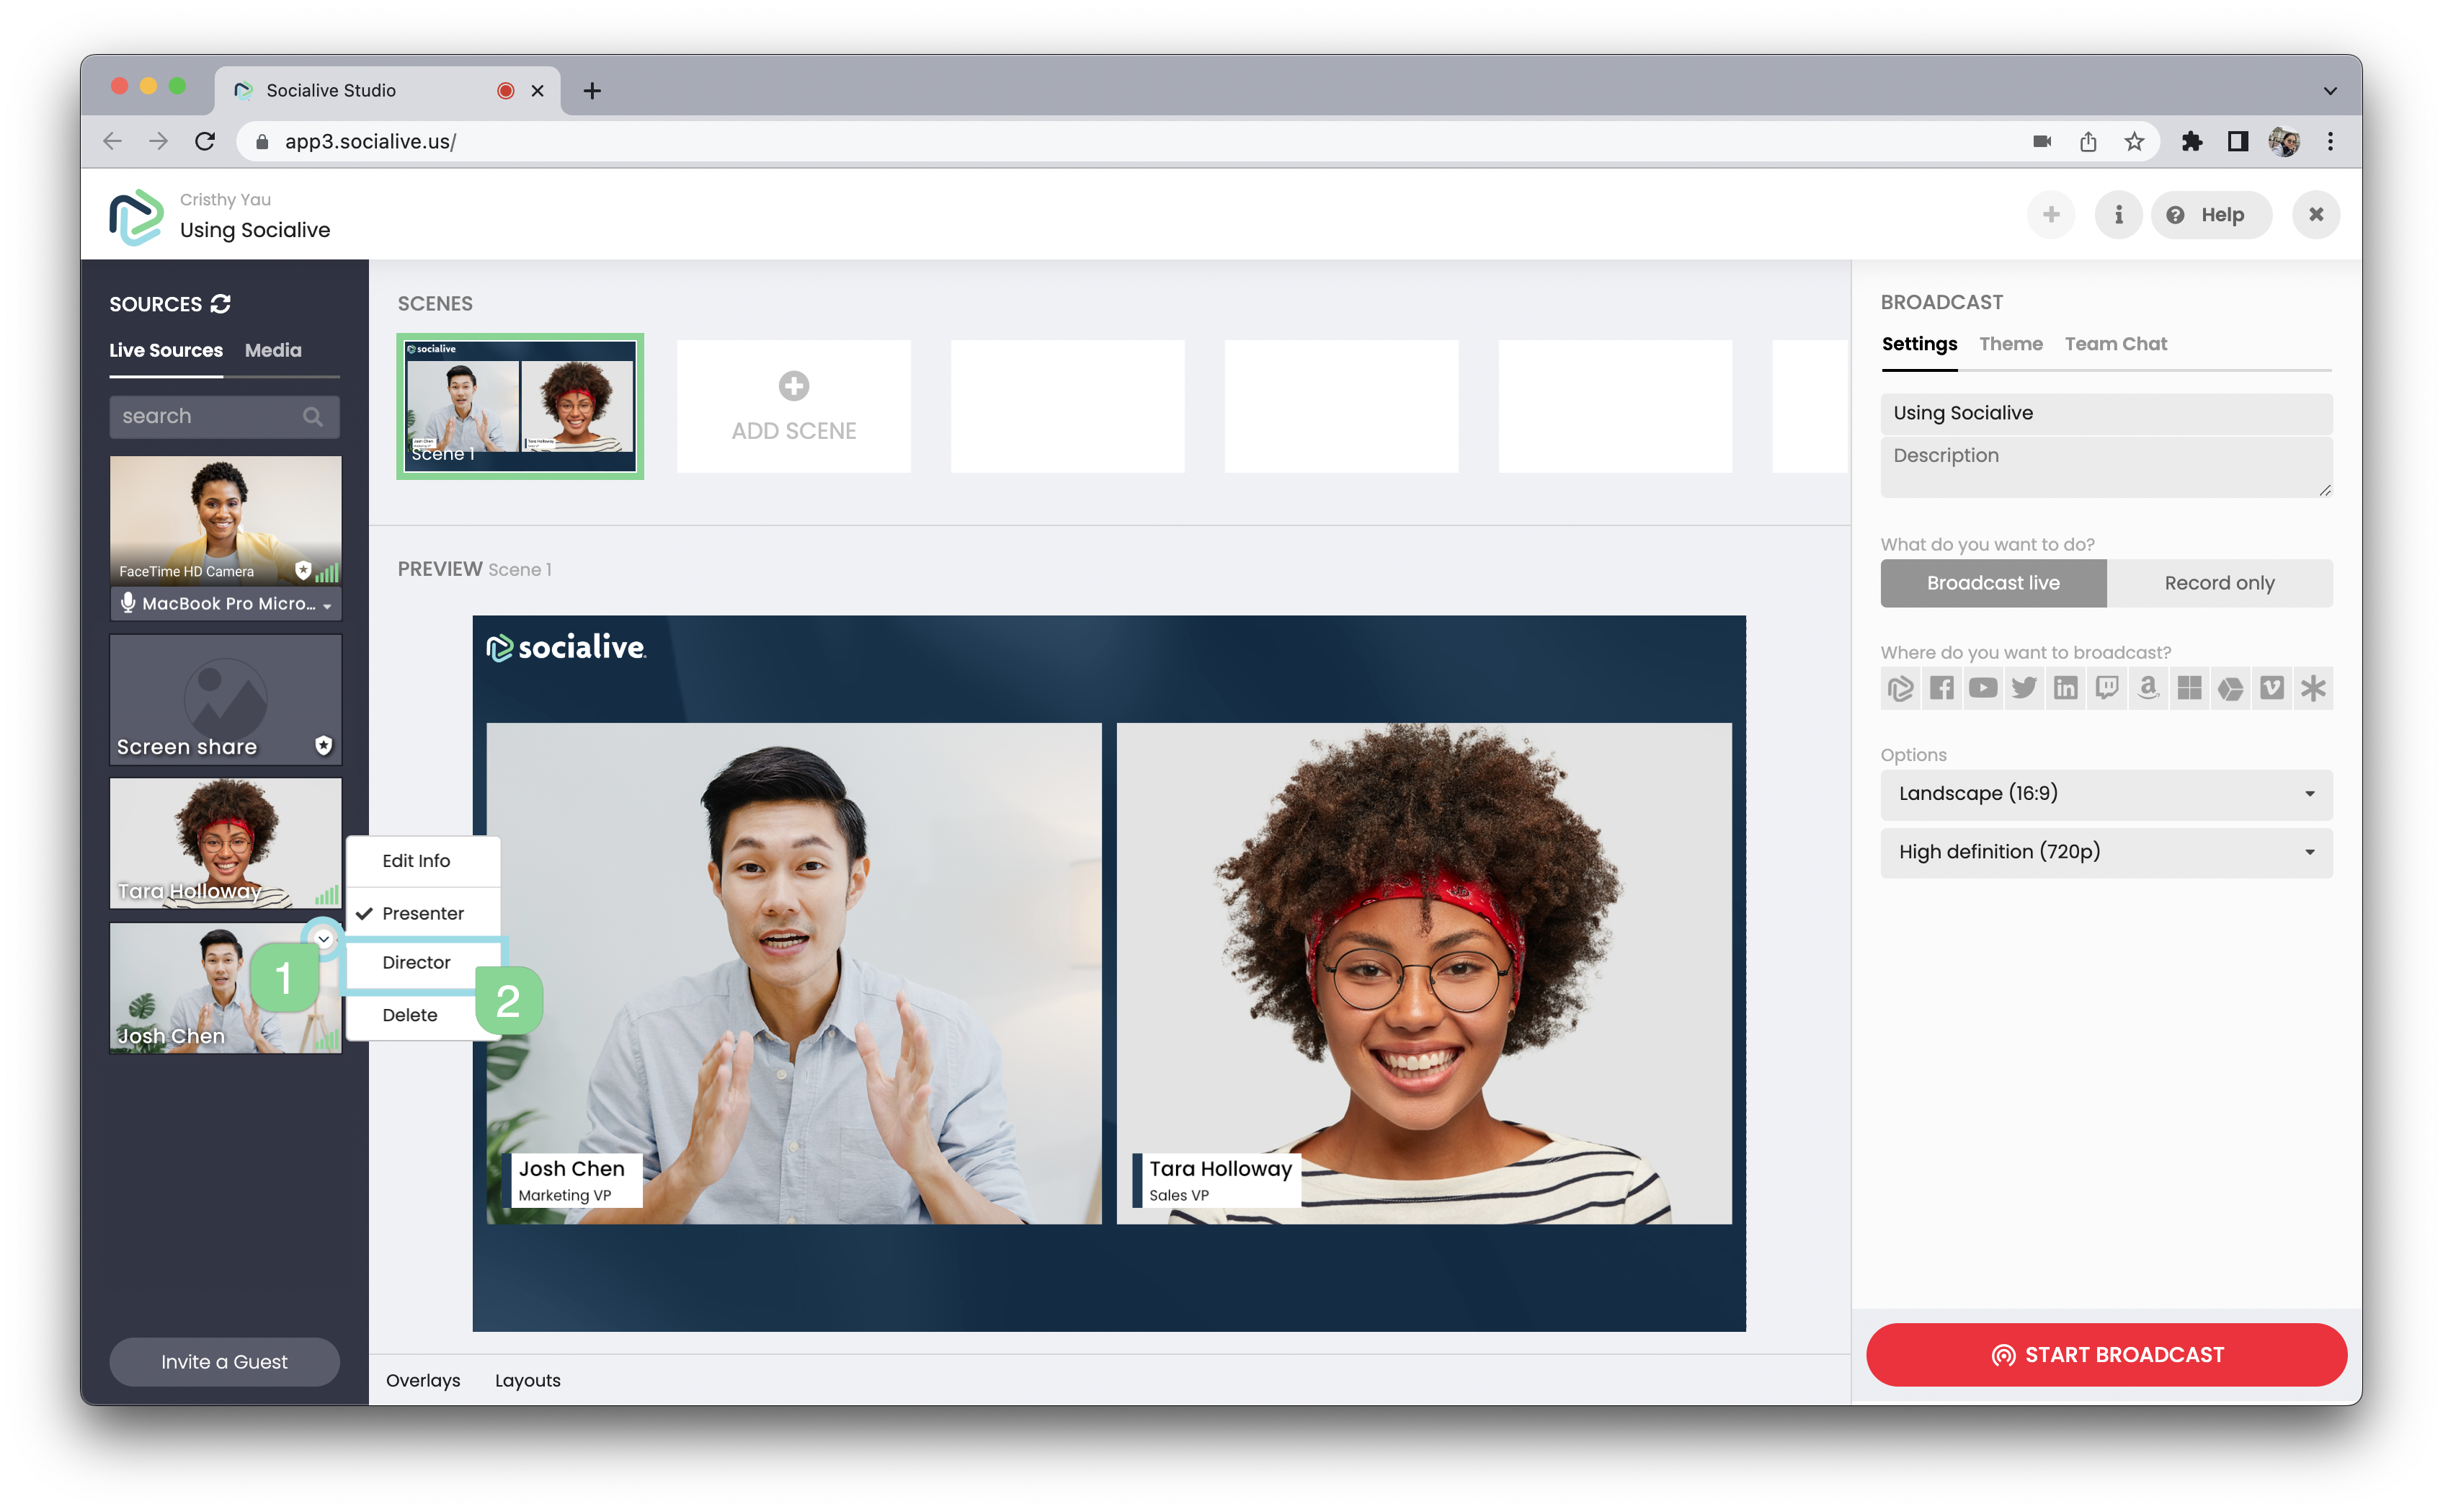The width and height of the screenshot is (2443, 1512).
Task: Select Facebook as broadcast destination
Action: click(1941, 688)
